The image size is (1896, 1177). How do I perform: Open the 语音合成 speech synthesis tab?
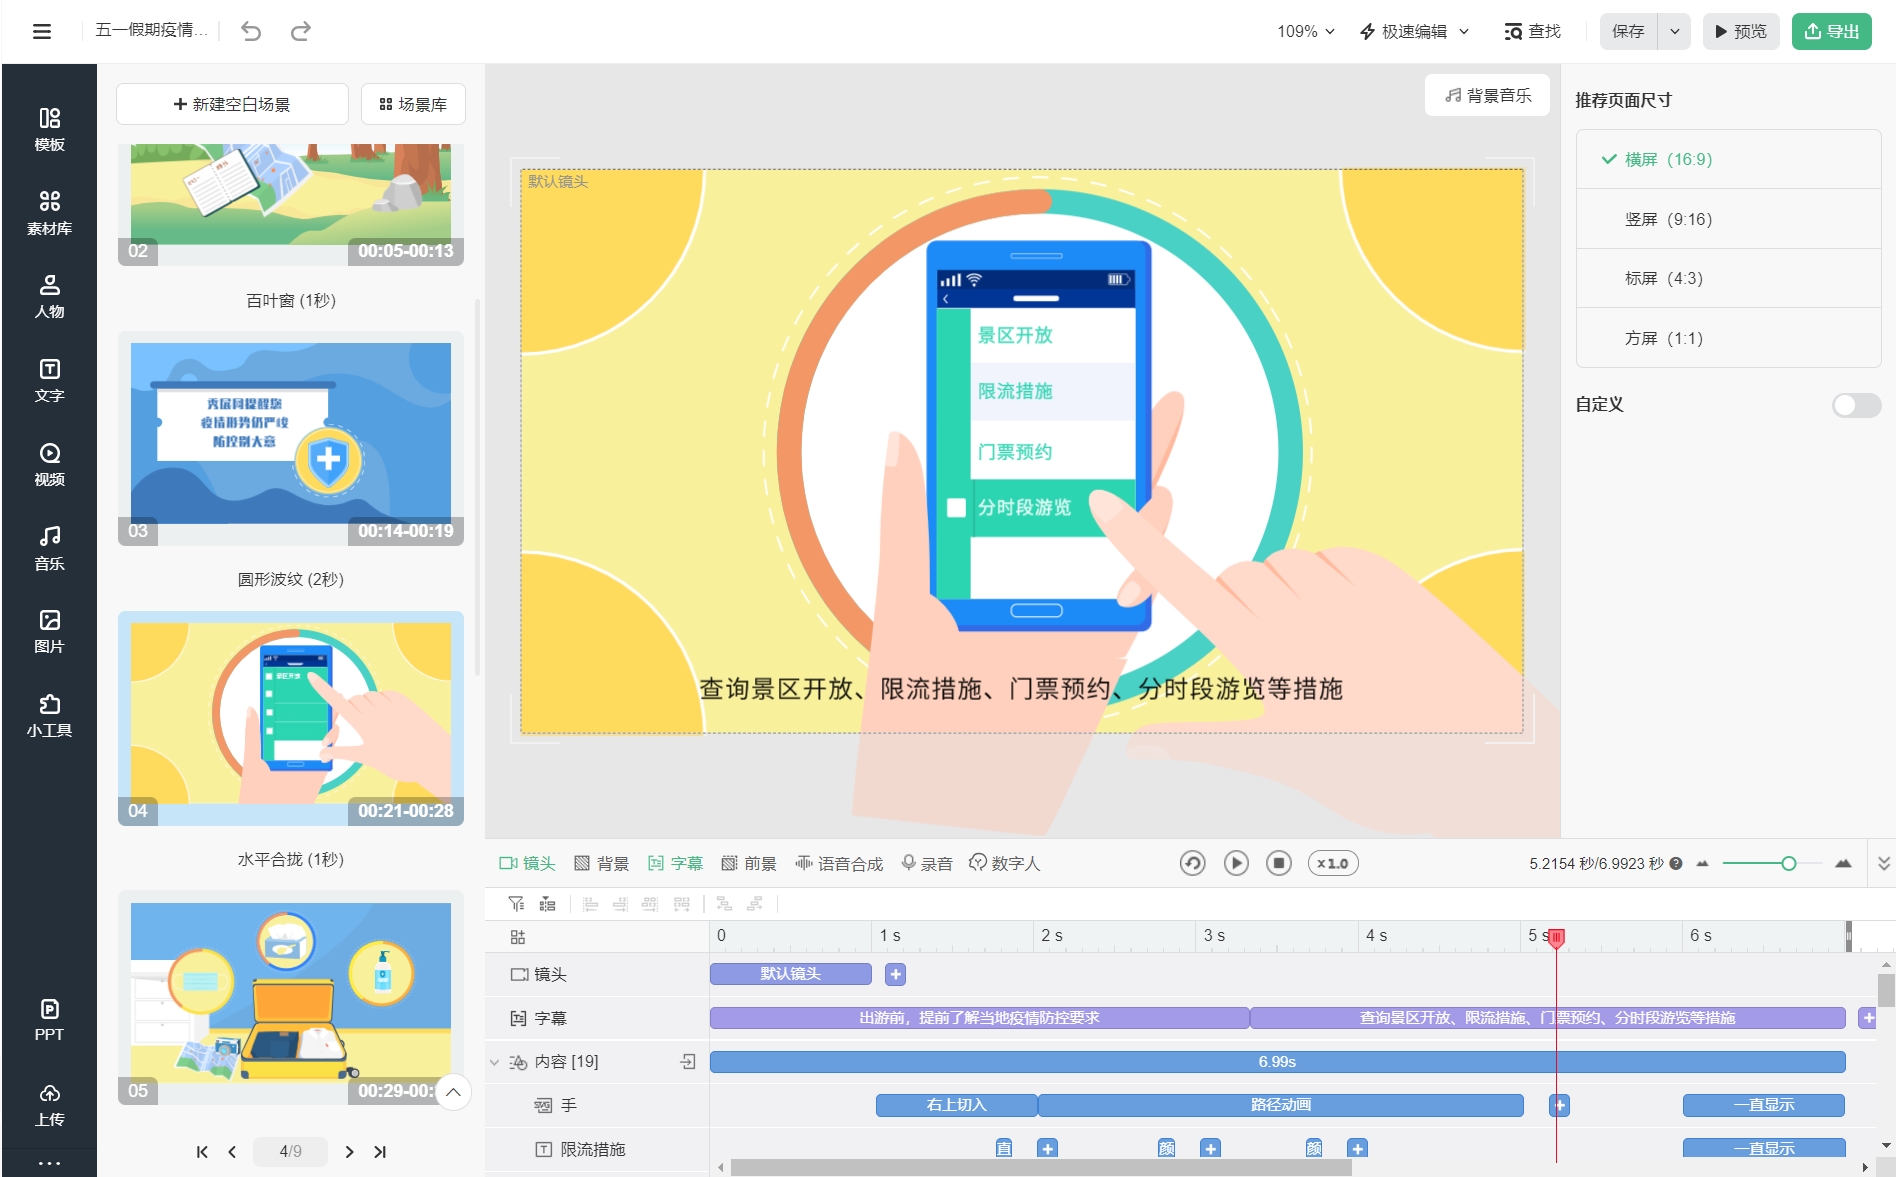[x=839, y=863]
